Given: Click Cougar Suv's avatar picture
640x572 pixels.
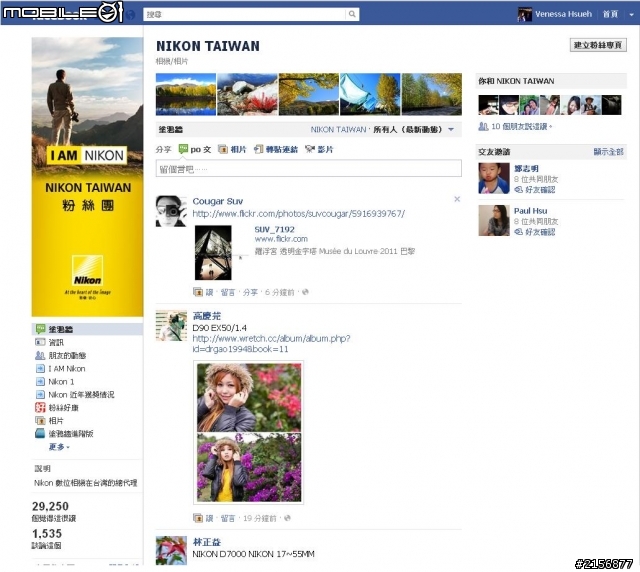Looking at the screenshot, I should pyautogui.click(x=171, y=211).
